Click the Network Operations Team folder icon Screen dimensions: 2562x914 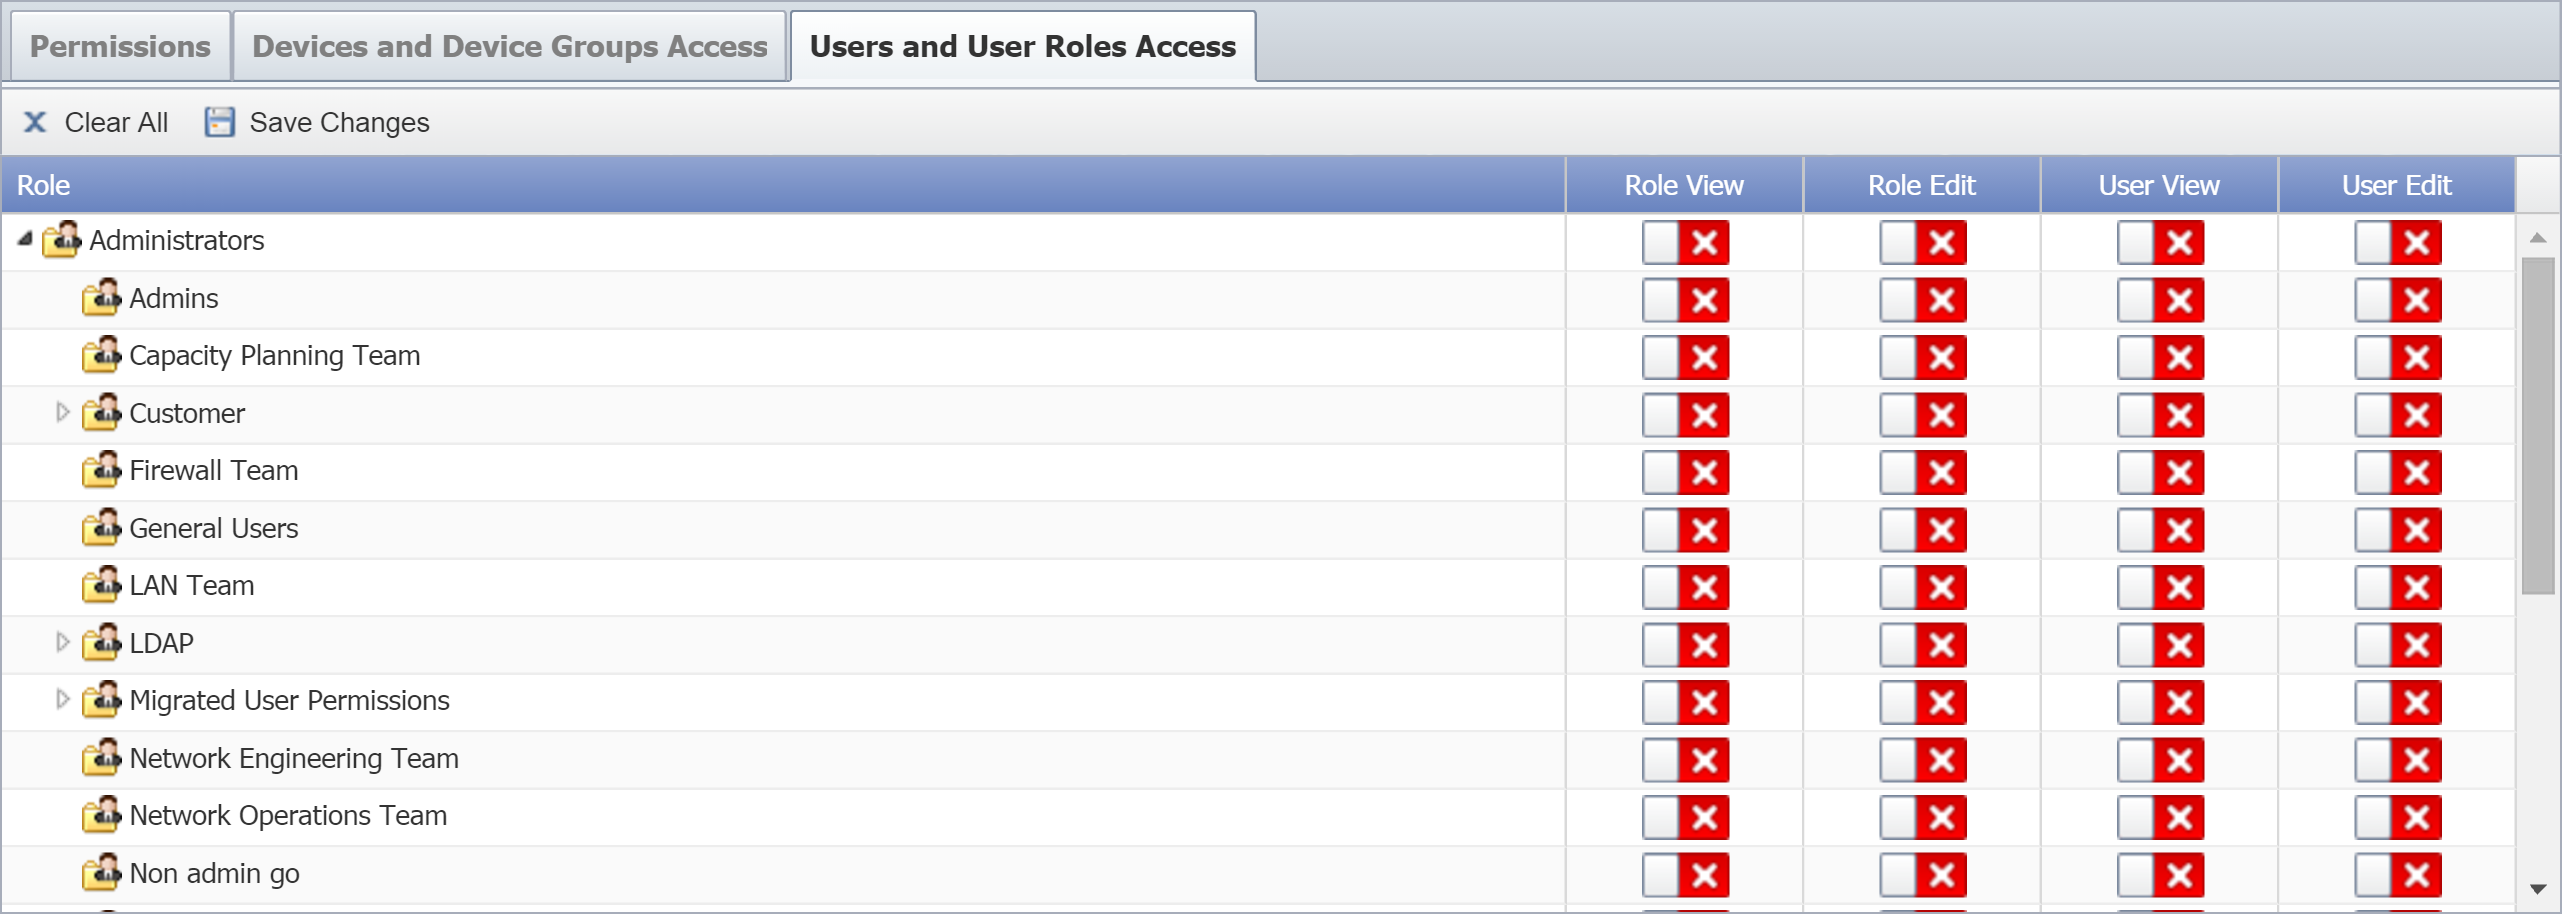(x=101, y=815)
